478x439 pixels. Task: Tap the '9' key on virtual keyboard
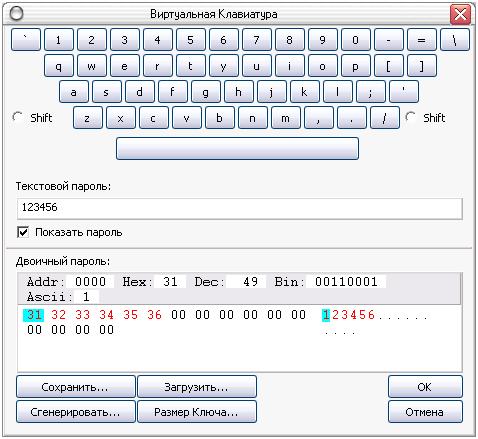point(323,40)
